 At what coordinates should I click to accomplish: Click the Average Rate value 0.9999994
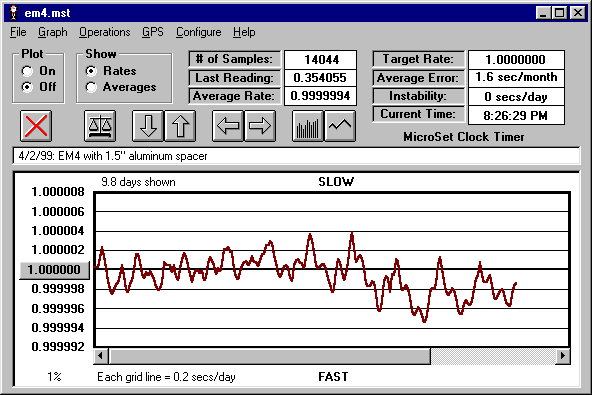(321, 96)
